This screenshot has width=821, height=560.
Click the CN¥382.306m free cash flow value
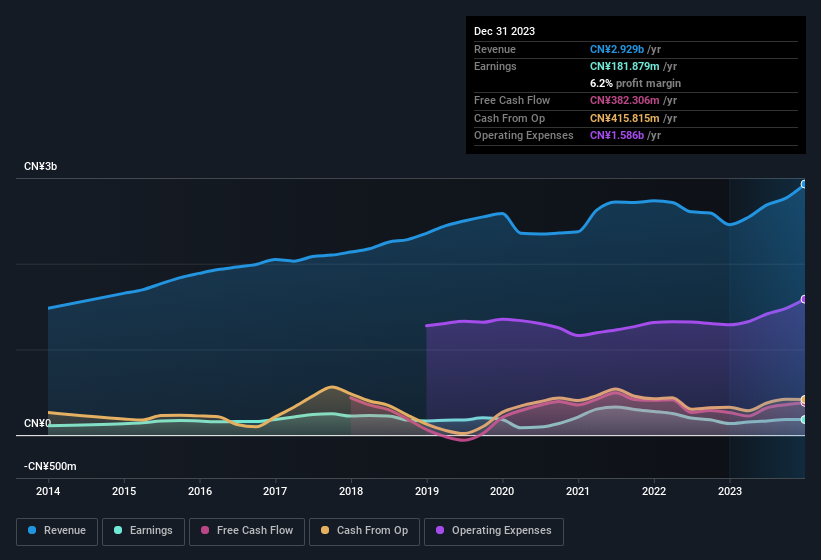point(625,100)
